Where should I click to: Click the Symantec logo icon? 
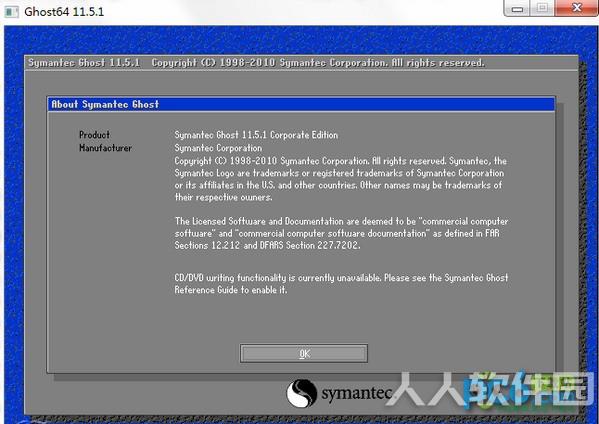tap(302, 393)
